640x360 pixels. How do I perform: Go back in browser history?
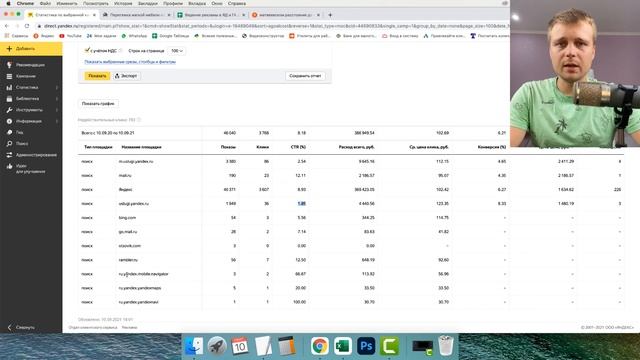click(x=7, y=26)
